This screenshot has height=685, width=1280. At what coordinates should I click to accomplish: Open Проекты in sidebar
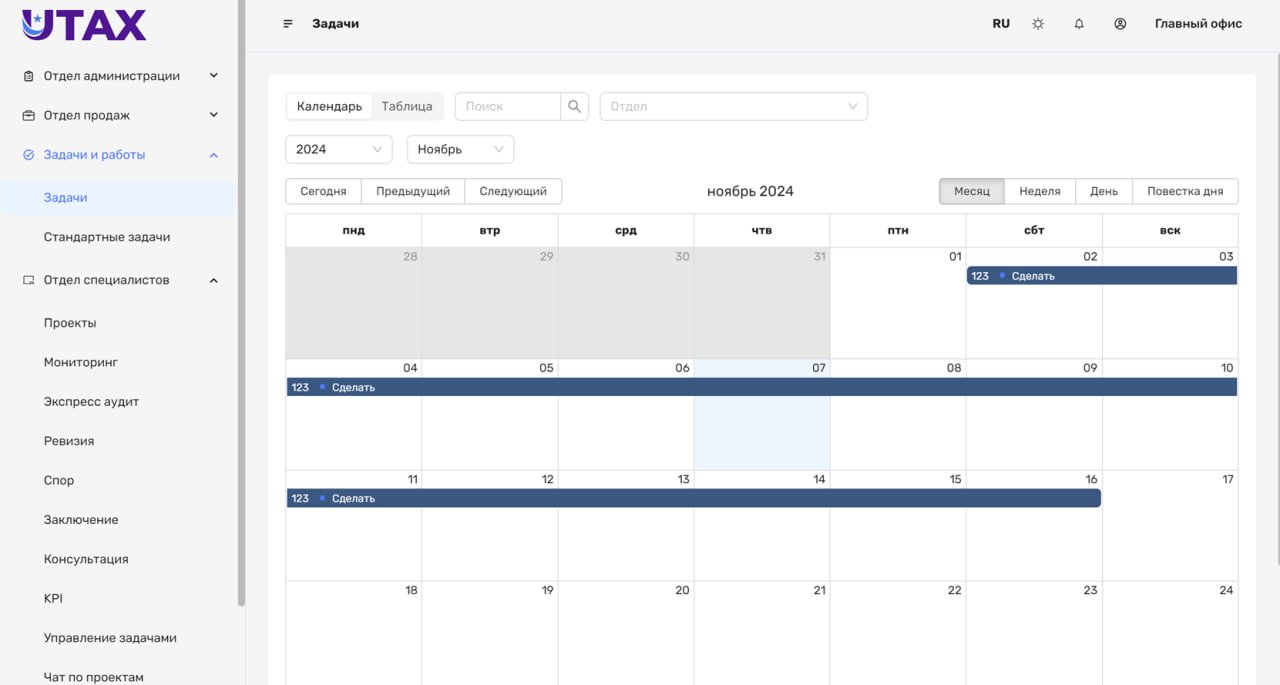[118, 323]
